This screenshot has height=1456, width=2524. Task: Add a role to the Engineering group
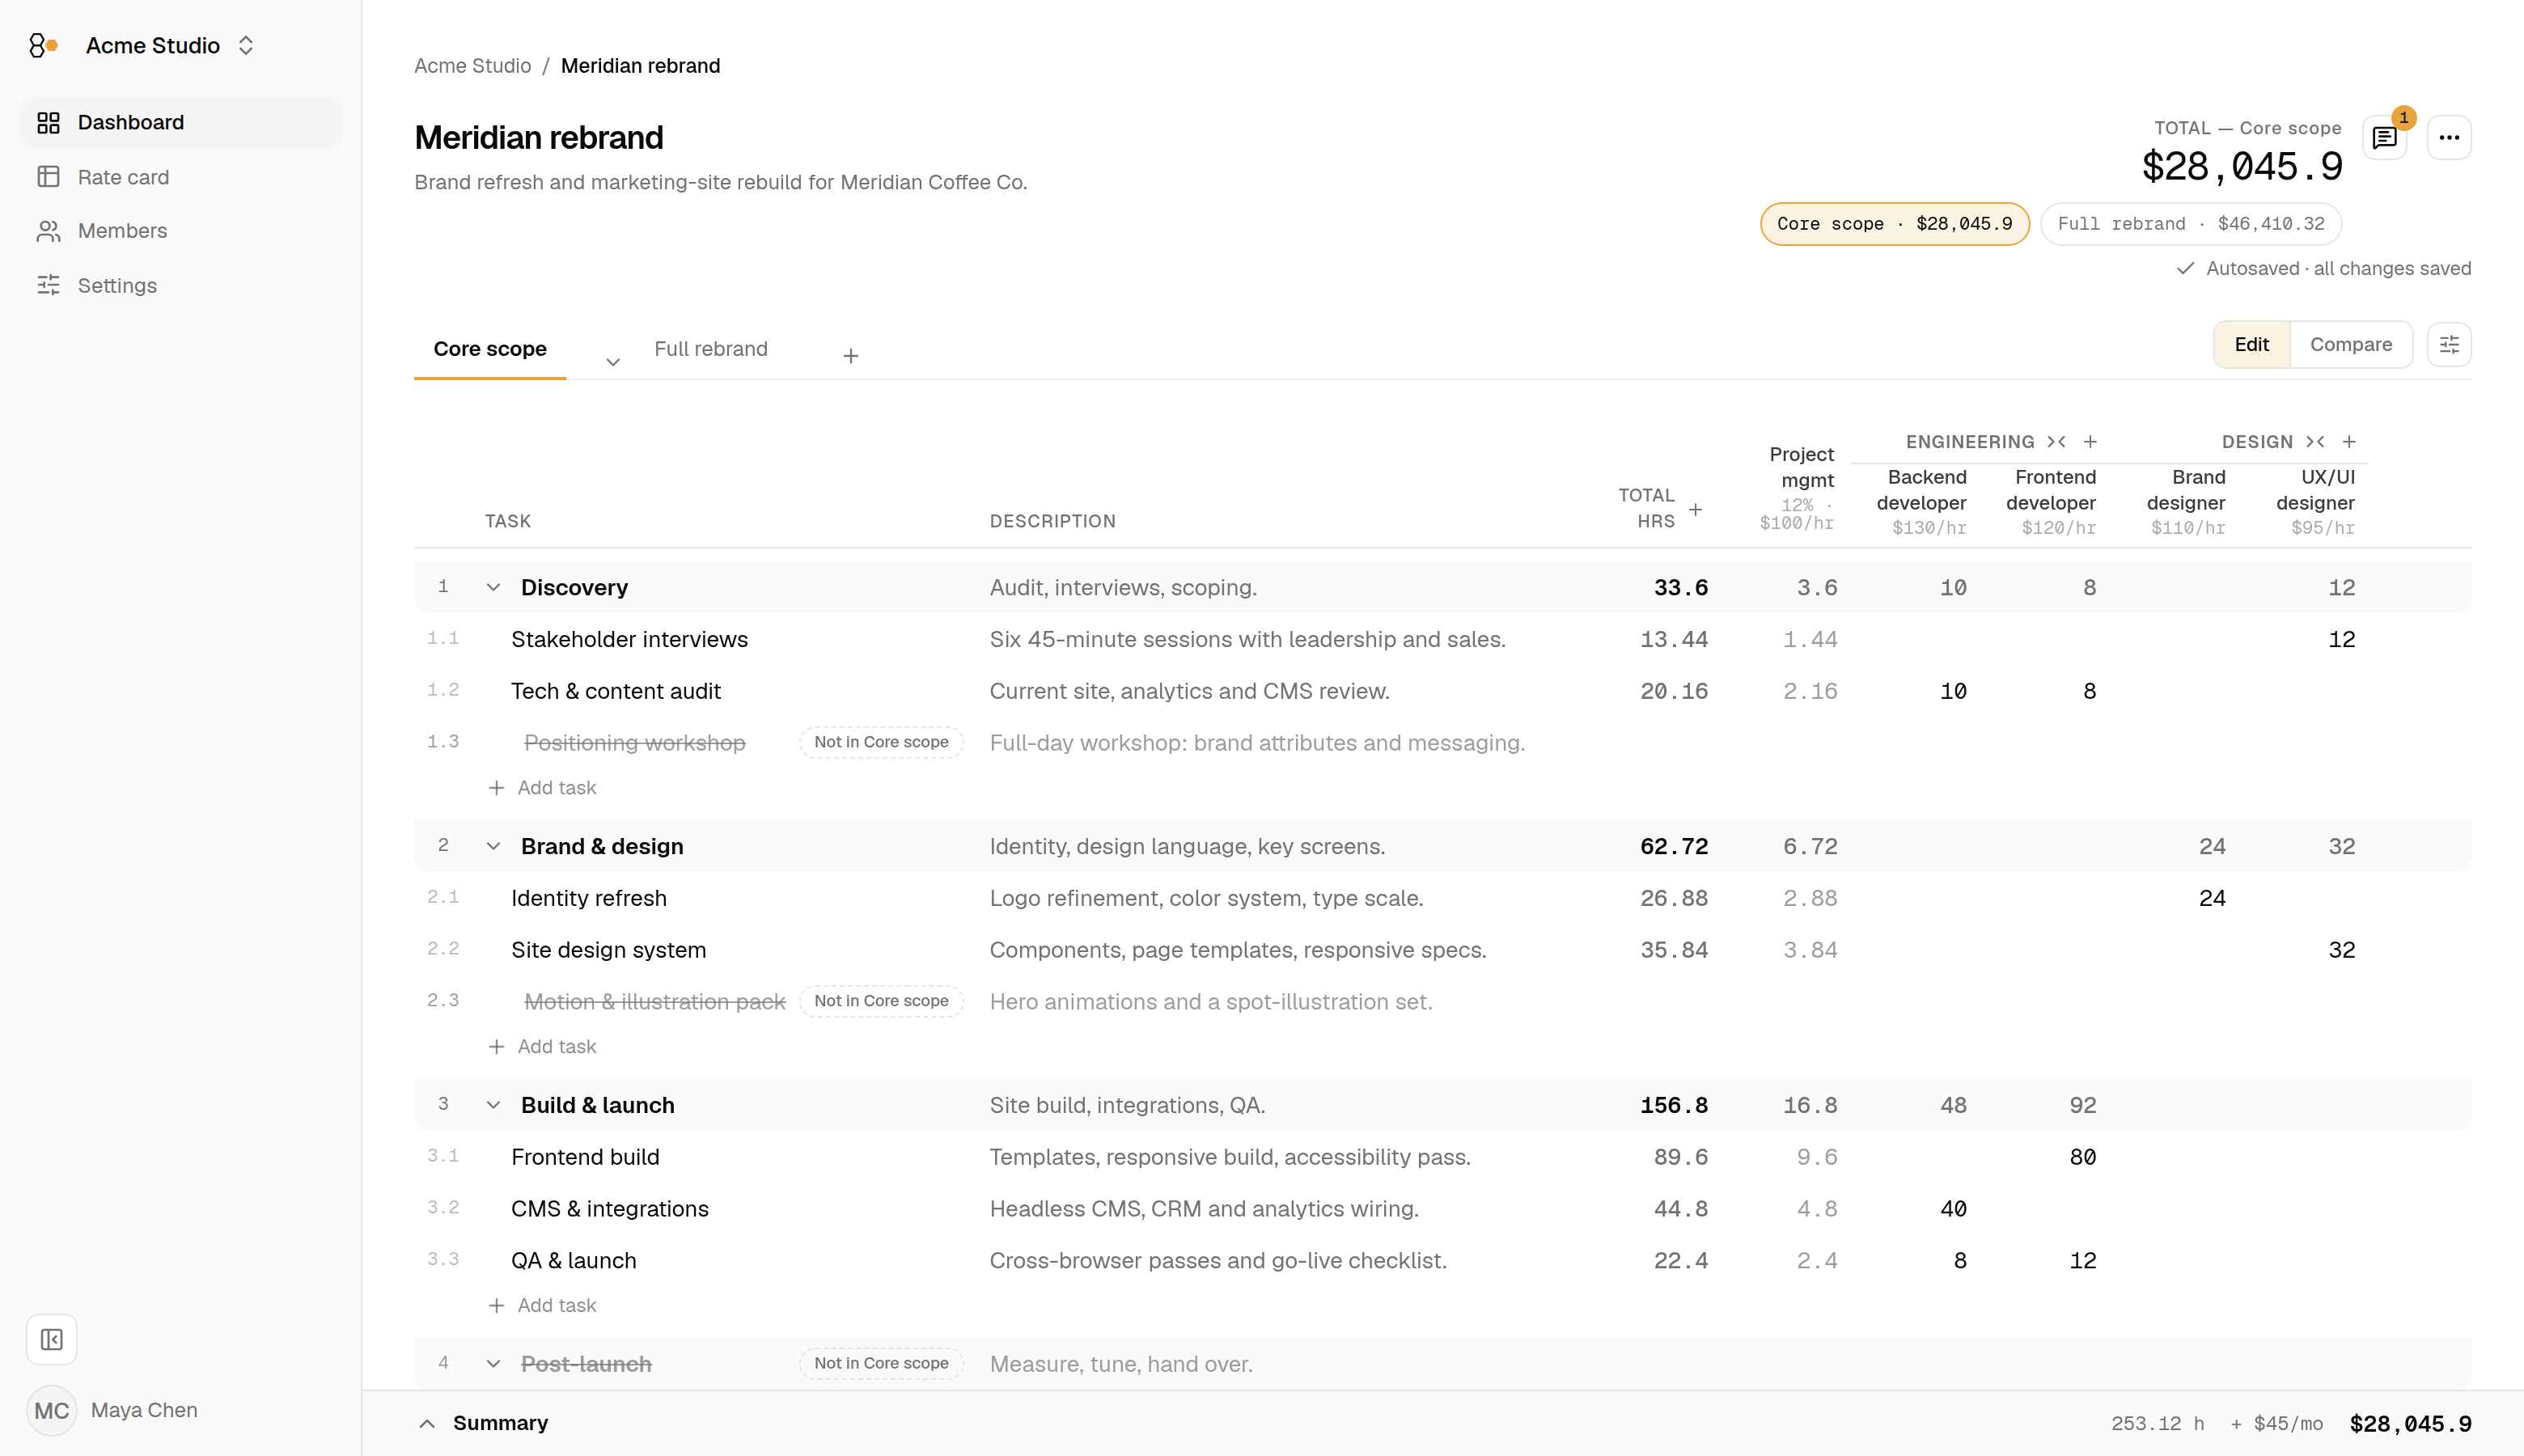(2090, 441)
